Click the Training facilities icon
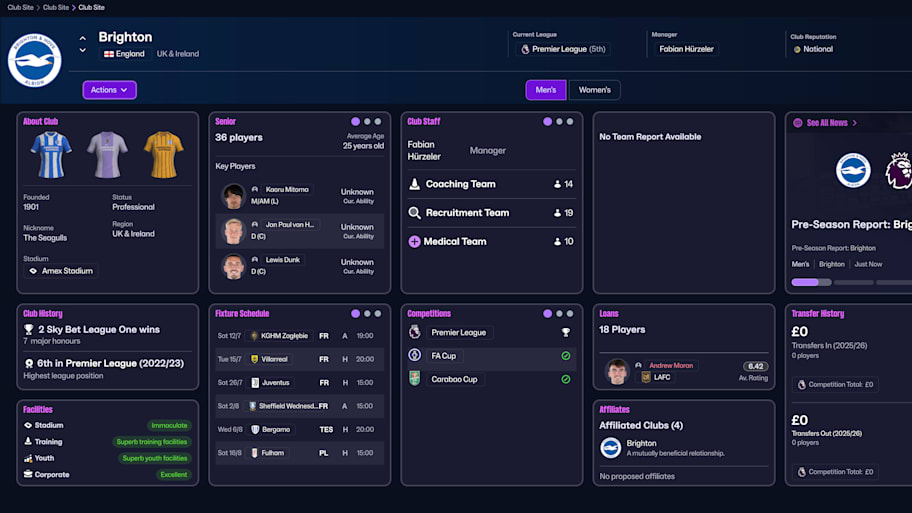 [x=28, y=441]
